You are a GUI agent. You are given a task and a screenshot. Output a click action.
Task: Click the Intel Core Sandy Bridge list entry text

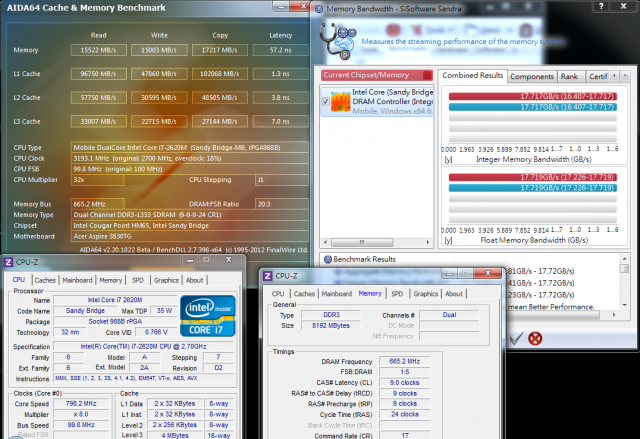[x=392, y=102]
